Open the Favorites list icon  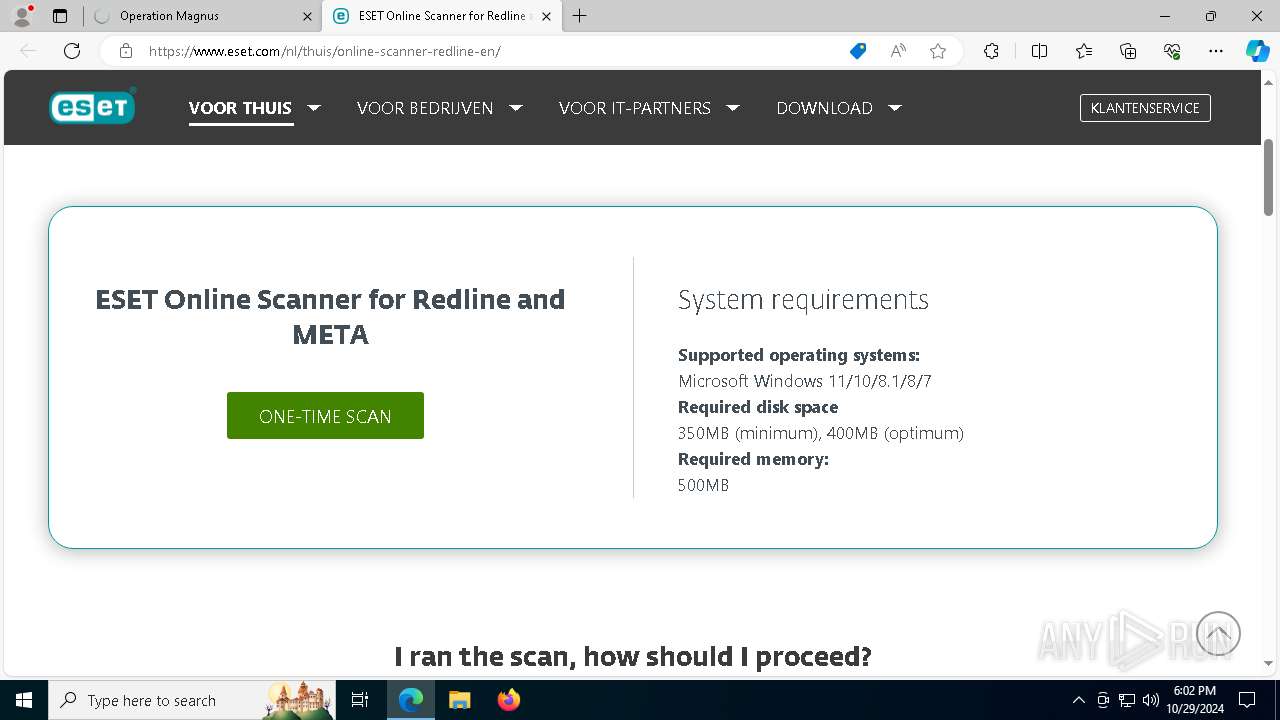1084,51
